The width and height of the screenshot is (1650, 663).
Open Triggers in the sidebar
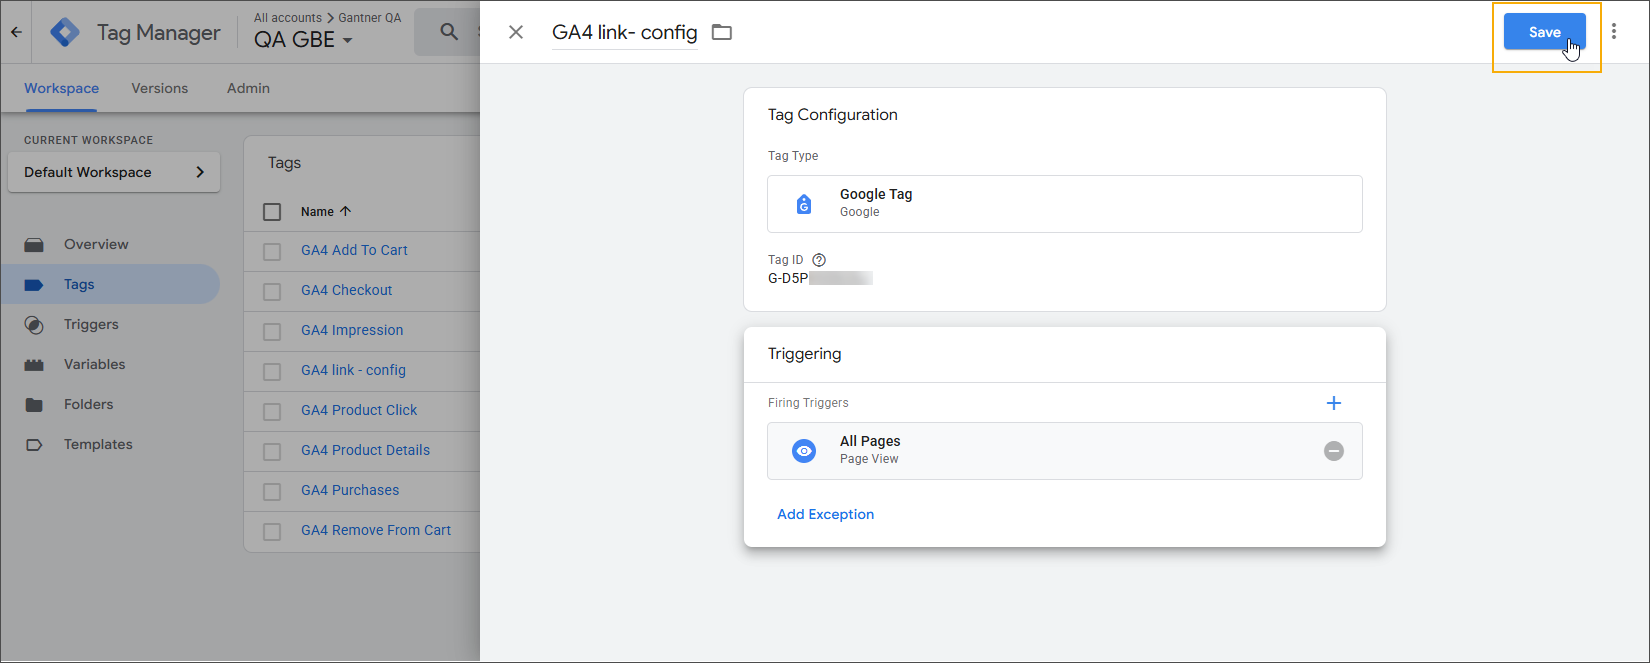[91, 324]
